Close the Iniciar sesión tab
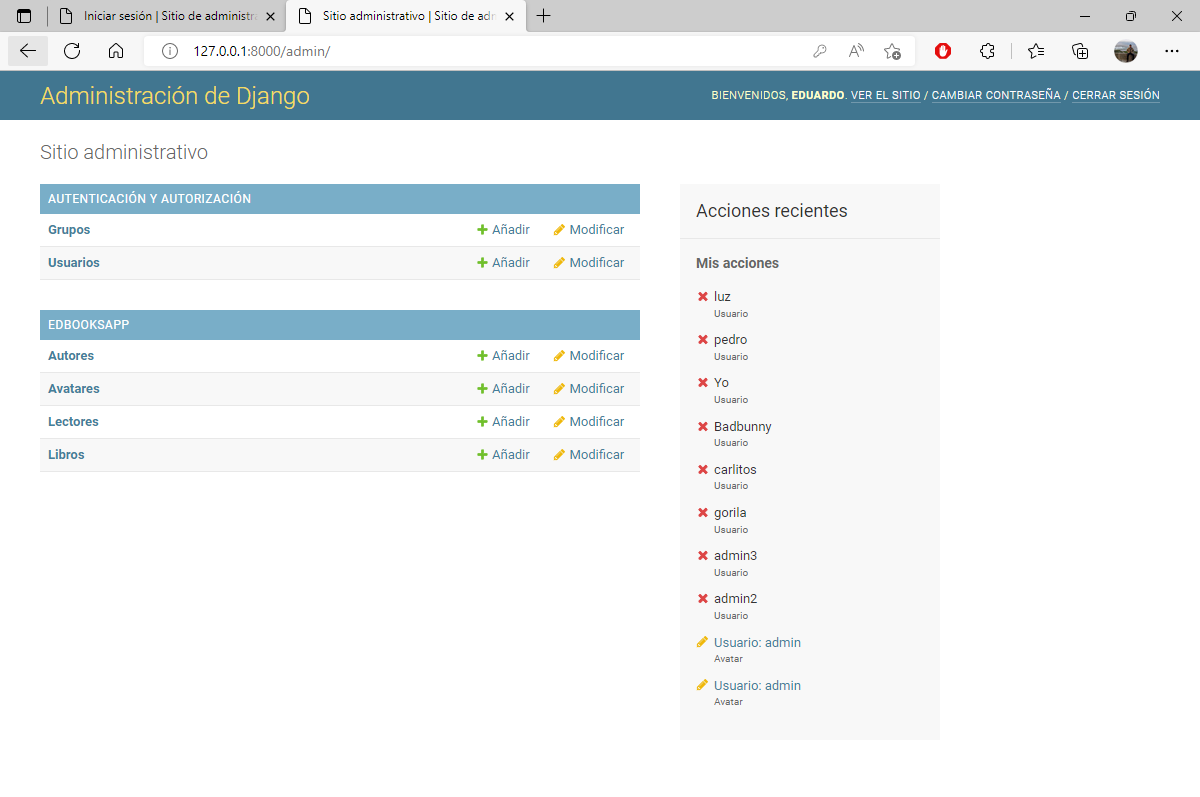Screen dimensions: 1200x797 271,16
